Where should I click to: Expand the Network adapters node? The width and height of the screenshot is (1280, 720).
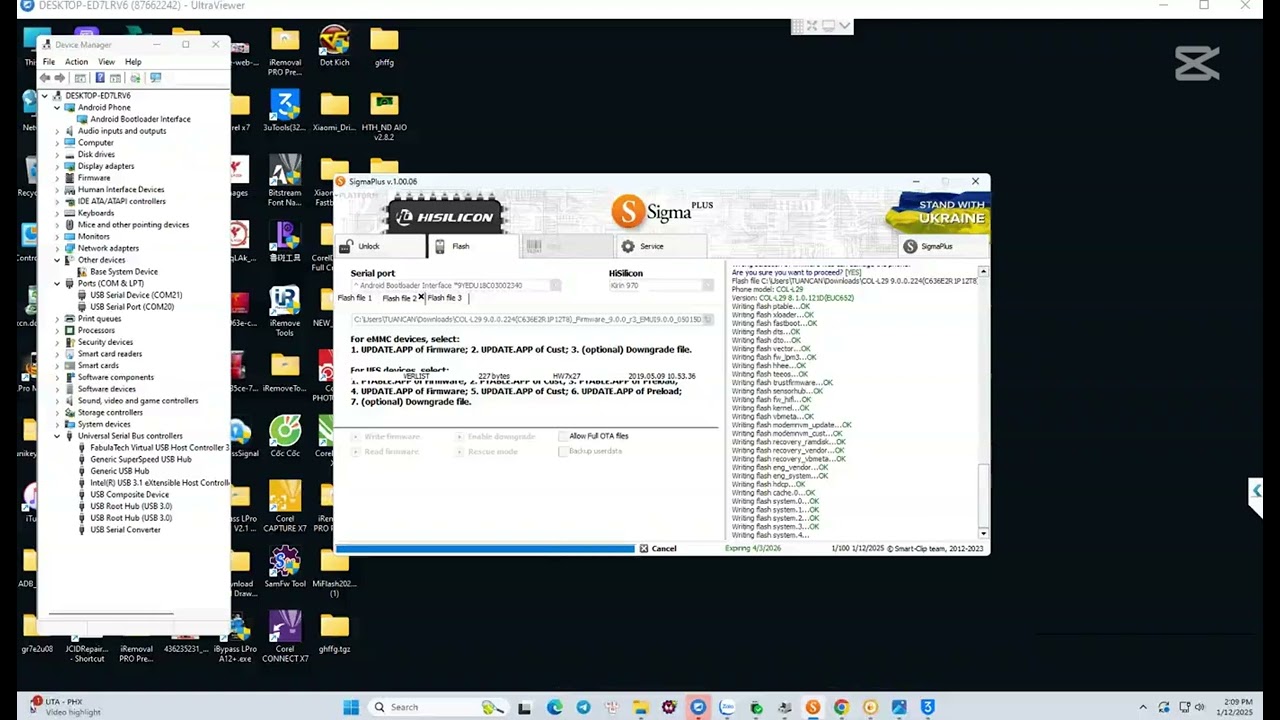click(57, 248)
